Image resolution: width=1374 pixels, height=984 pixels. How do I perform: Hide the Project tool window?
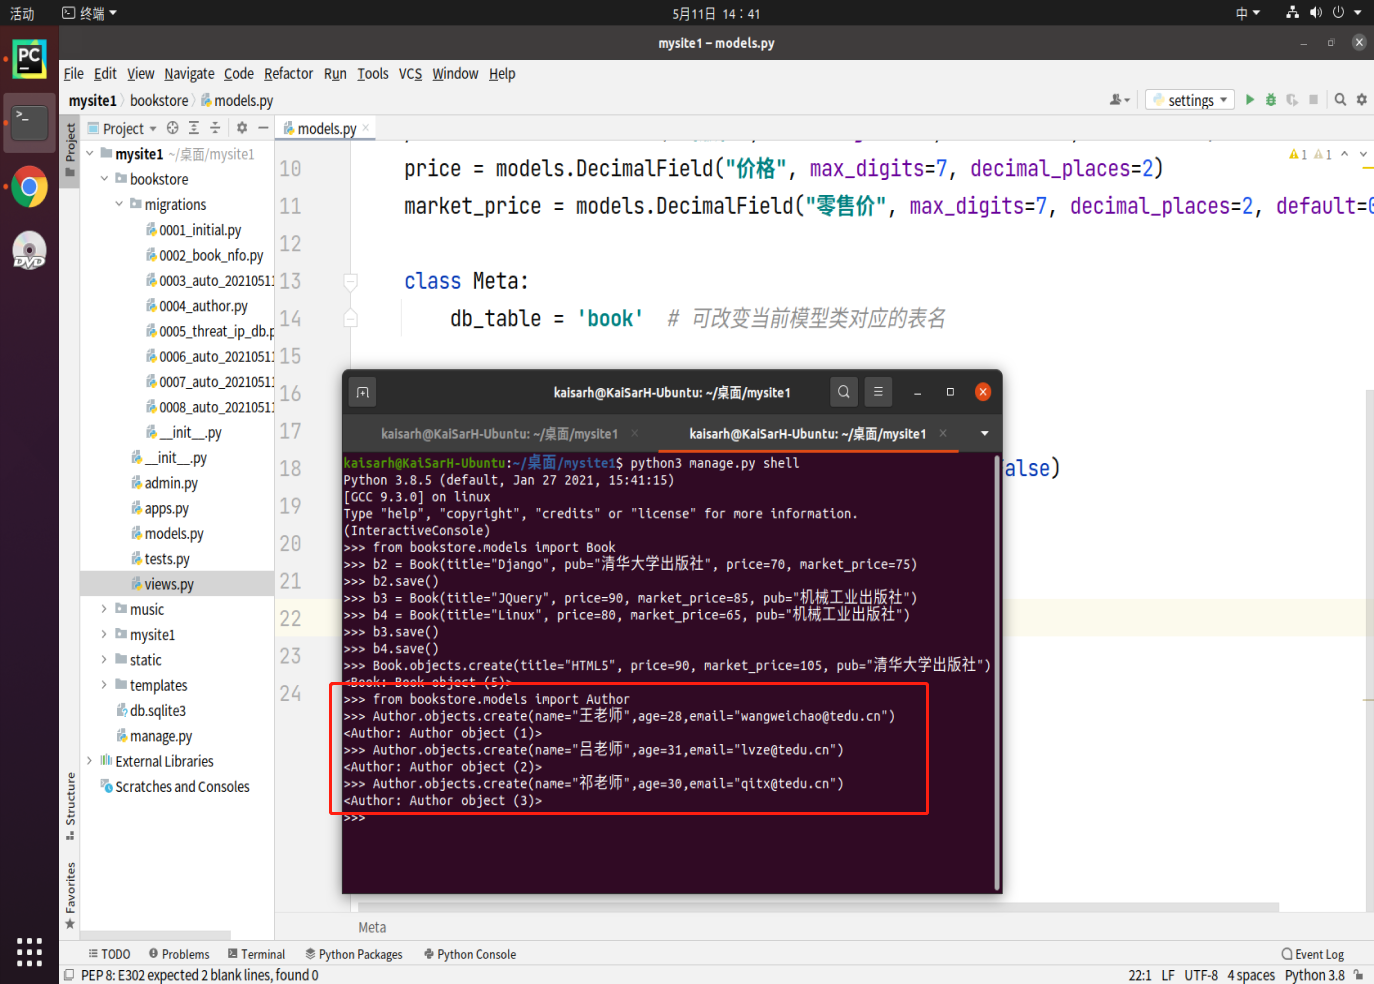(263, 128)
